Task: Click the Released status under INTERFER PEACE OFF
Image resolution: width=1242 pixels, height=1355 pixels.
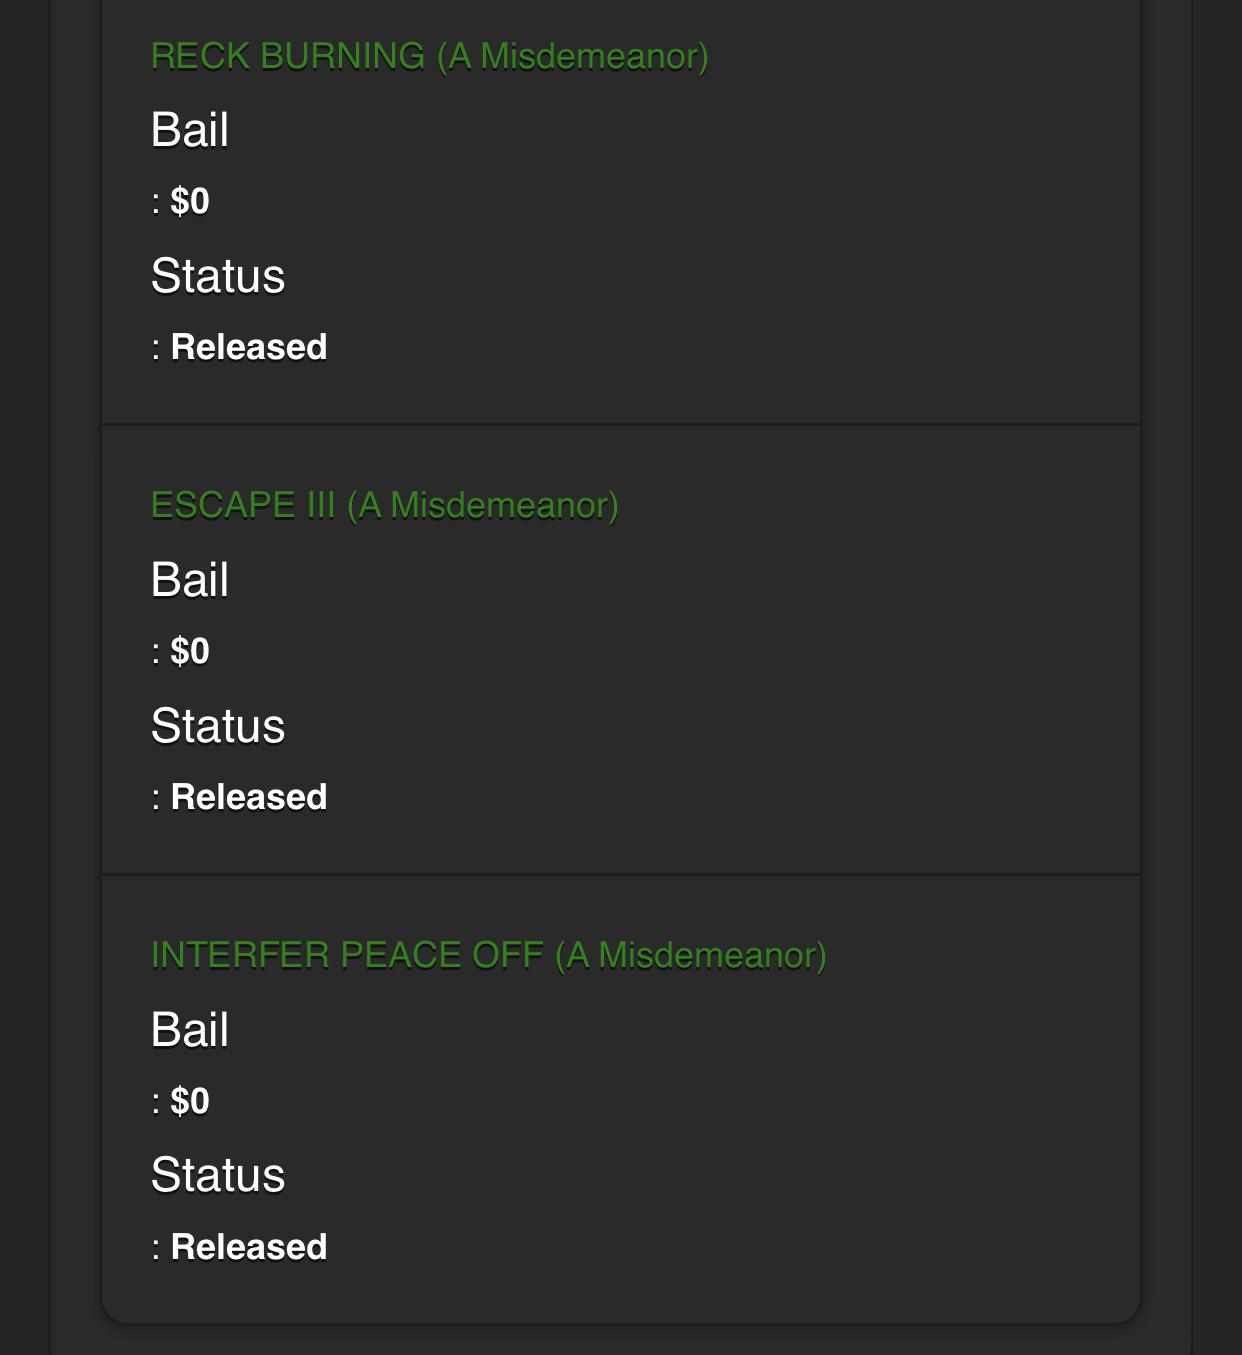Action: pyautogui.click(x=249, y=1247)
